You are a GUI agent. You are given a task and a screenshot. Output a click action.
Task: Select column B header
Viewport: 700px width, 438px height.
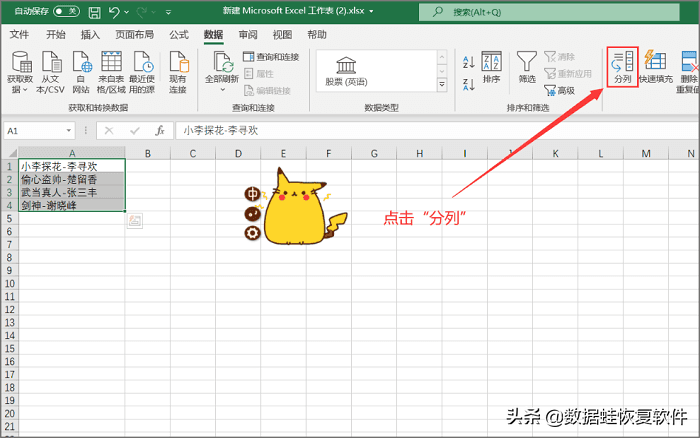(148, 153)
